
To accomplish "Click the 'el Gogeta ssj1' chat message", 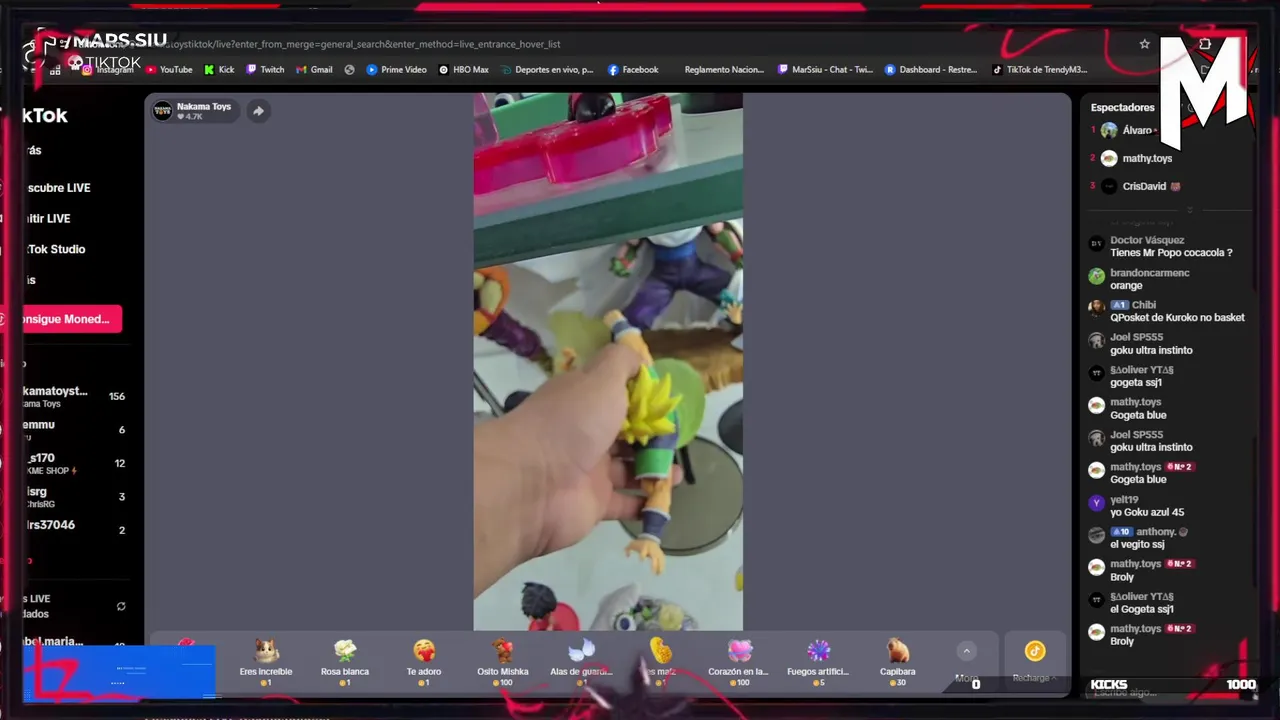I will (x=1142, y=609).
